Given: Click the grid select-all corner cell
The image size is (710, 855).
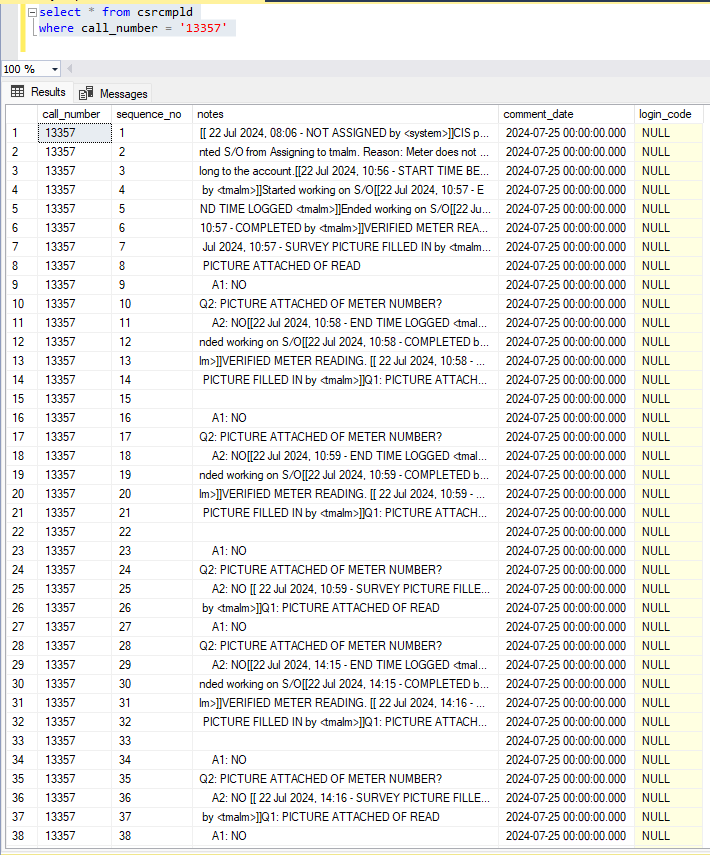Looking at the screenshot, I should (x=18, y=115).
